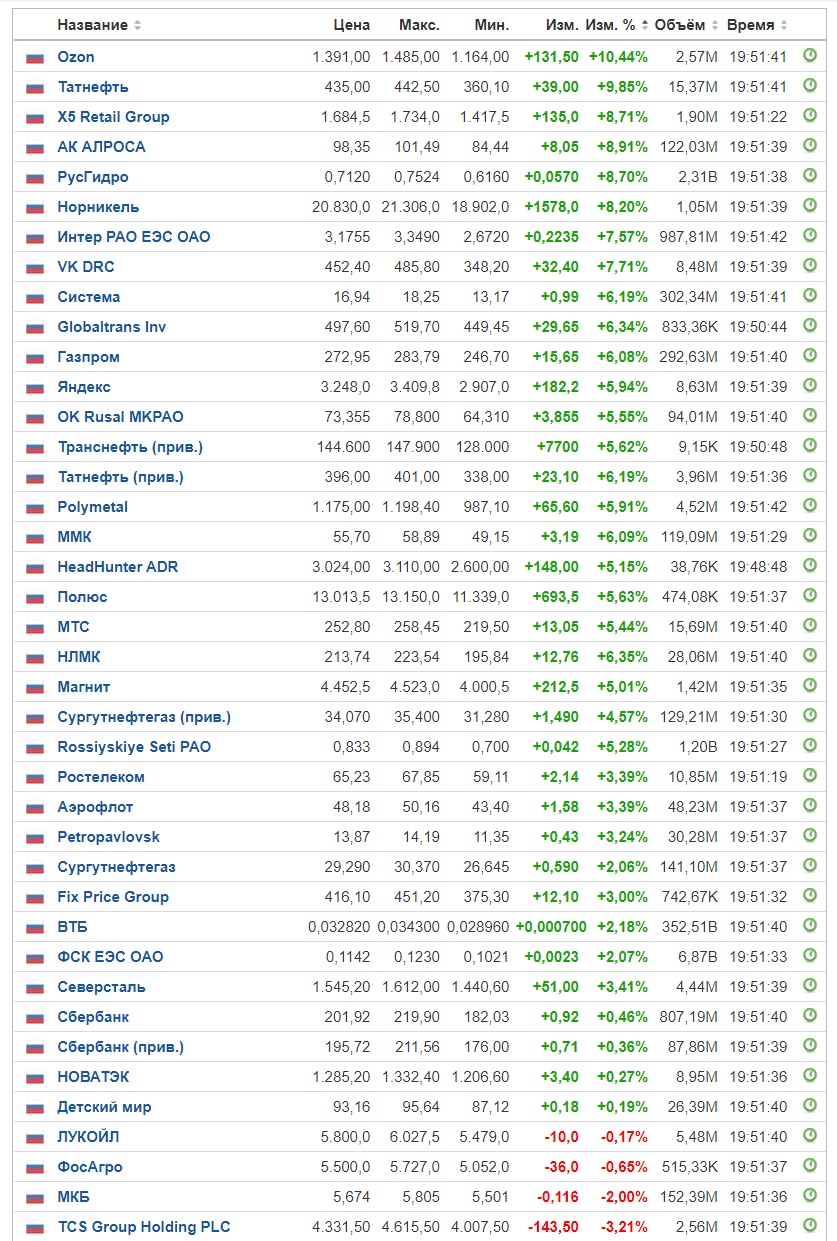Click the Russian flag icon beside X5 Retail Group
The width and height of the screenshot is (837, 1241).
pos(35,118)
